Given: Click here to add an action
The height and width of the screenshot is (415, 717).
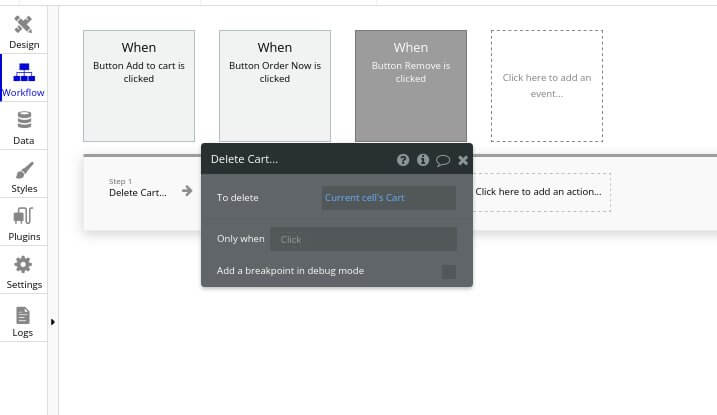Looking at the screenshot, I should coord(540,192).
